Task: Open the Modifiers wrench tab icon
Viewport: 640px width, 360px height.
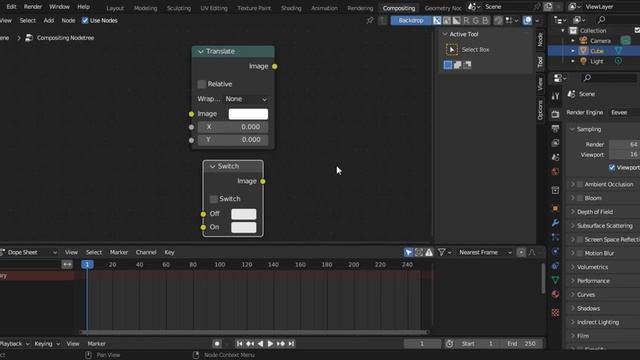Action: pyautogui.click(x=555, y=223)
